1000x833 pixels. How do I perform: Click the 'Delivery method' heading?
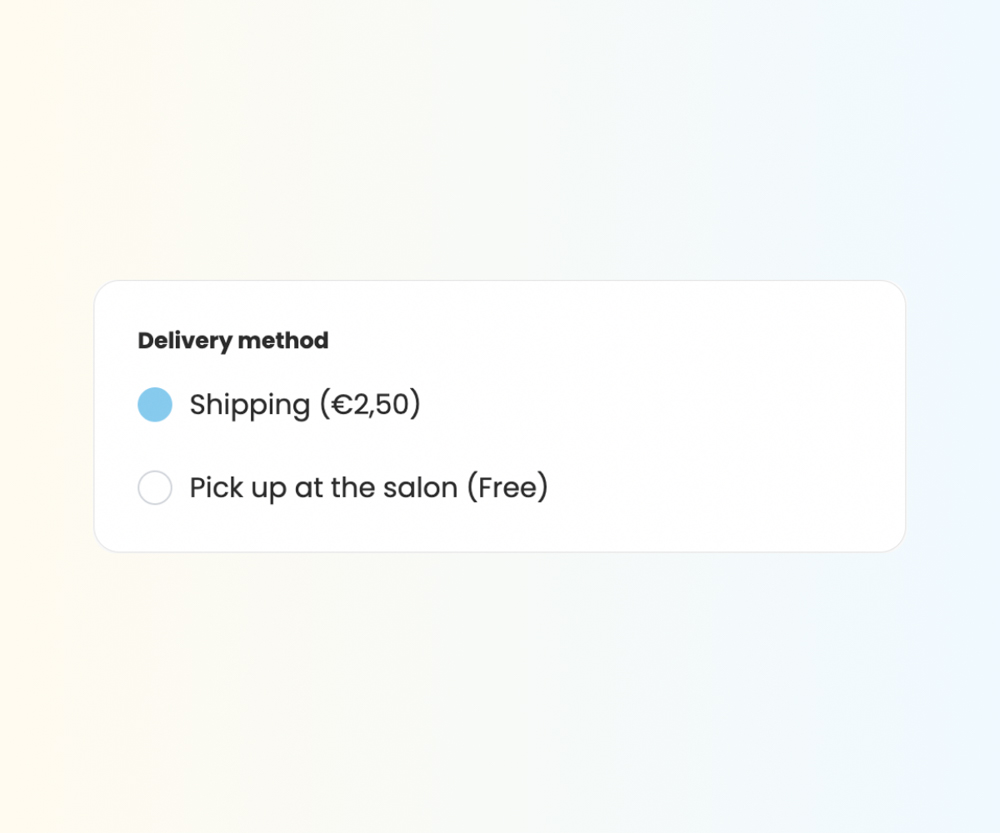click(x=233, y=341)
